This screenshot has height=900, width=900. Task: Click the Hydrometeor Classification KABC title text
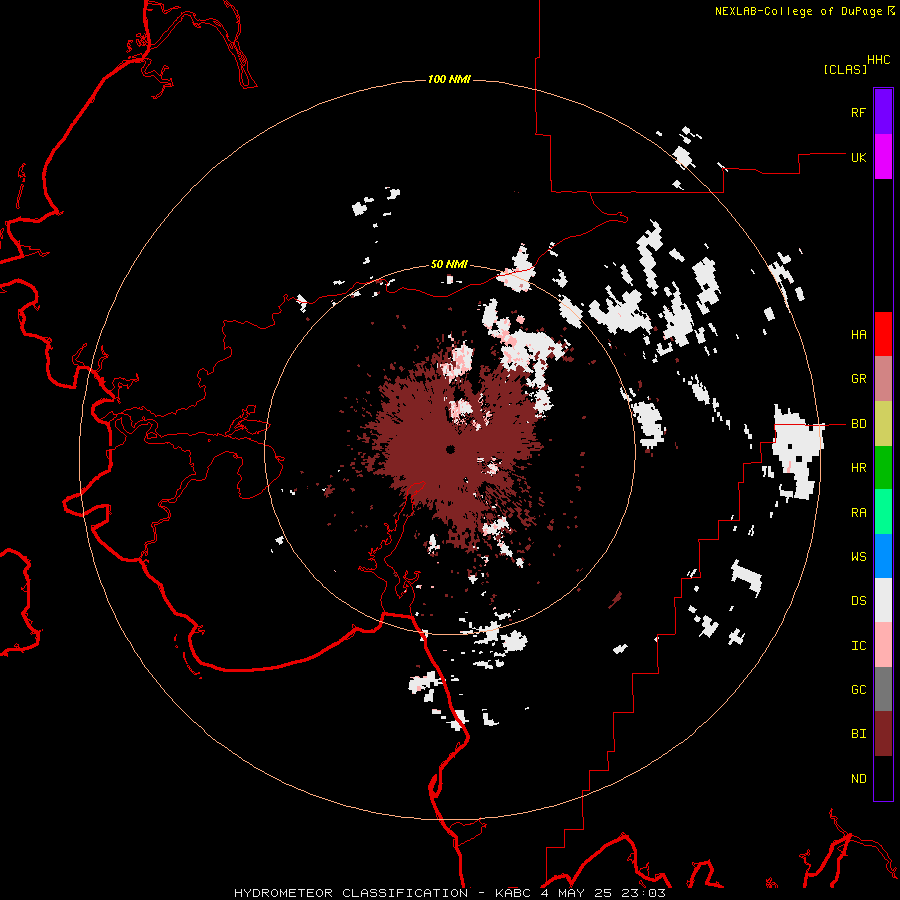point(450,893)
